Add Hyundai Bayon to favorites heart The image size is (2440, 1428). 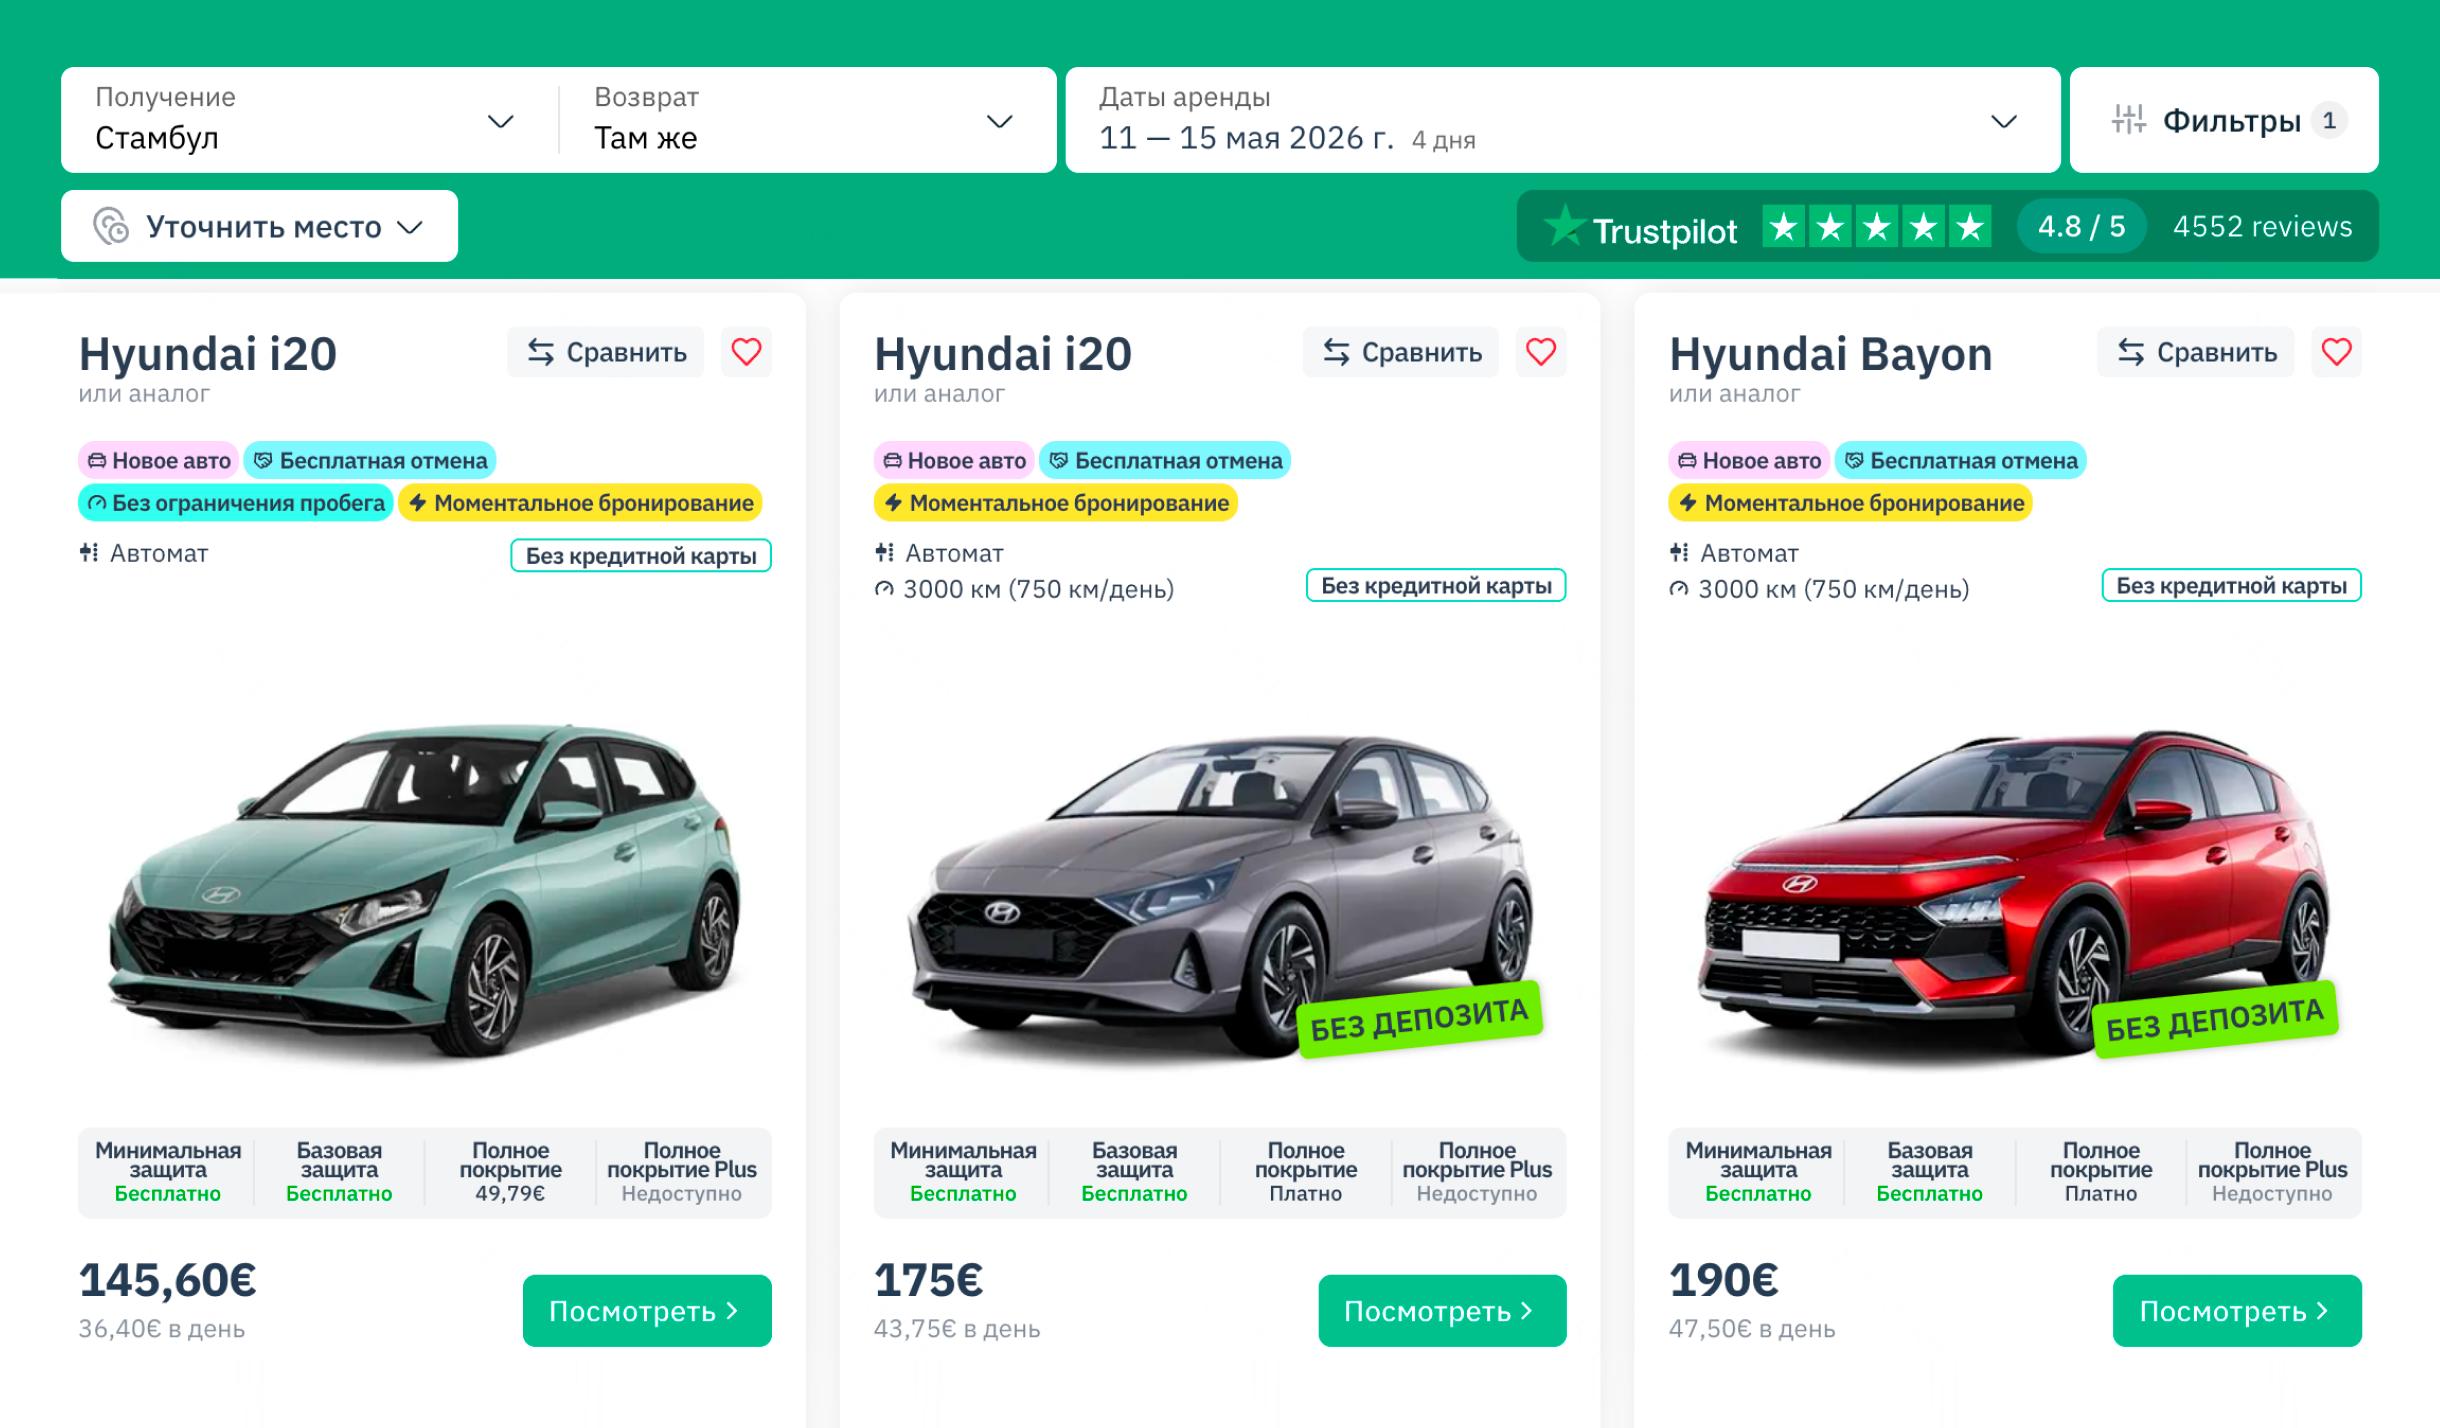coord(2336,352)
